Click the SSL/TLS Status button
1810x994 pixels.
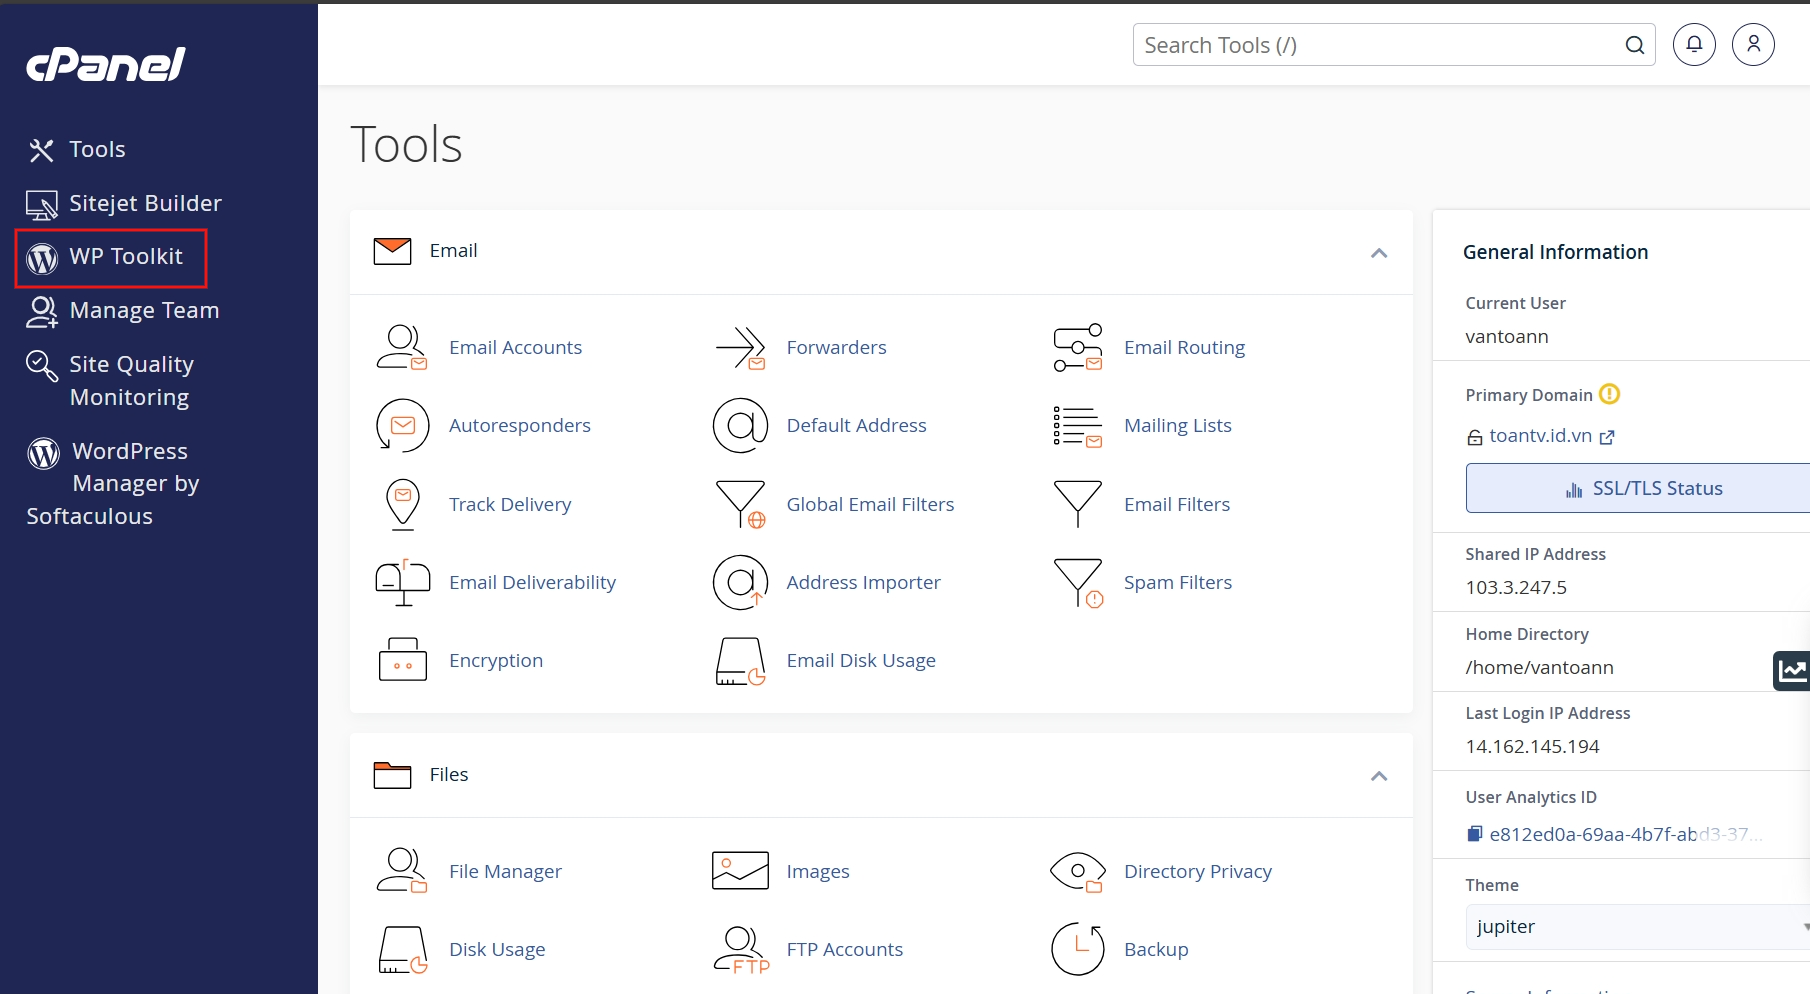tap(1638, 488)
